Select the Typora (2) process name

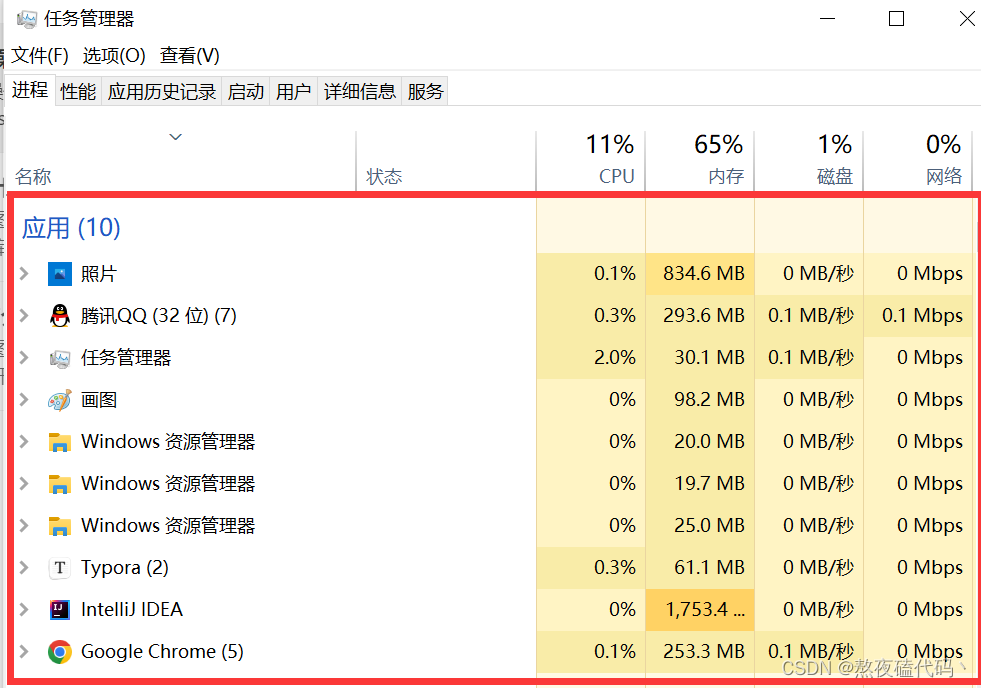pos(125,568)
